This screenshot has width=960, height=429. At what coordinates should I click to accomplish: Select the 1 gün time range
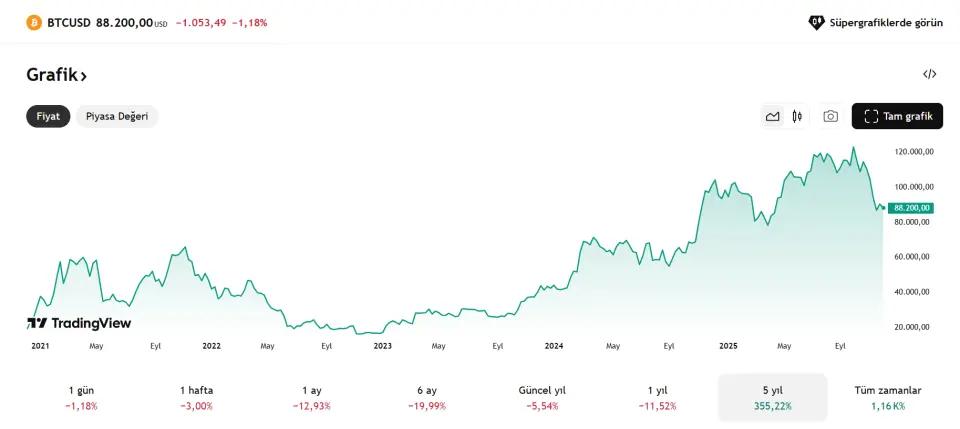pyautogui.click(x=82, y=397)
